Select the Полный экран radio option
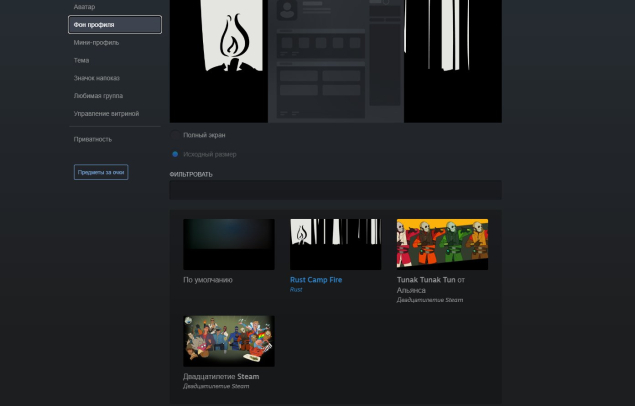 (176, 135)
